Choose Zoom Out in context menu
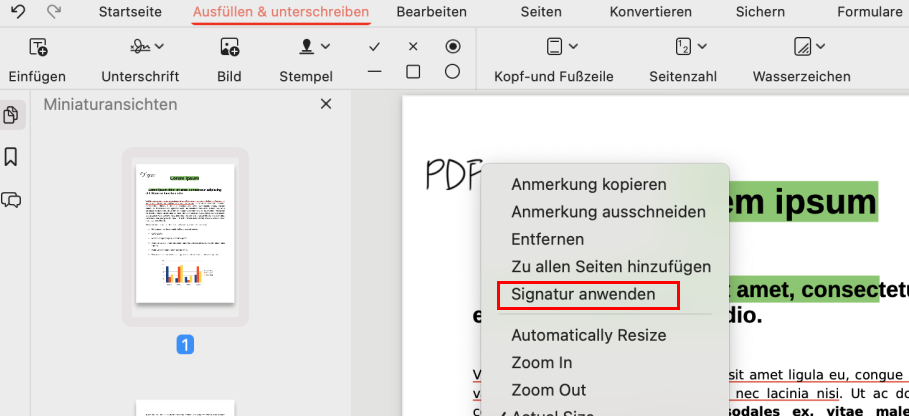The height and width of the screenshot is (416, 909). point(548,390)
